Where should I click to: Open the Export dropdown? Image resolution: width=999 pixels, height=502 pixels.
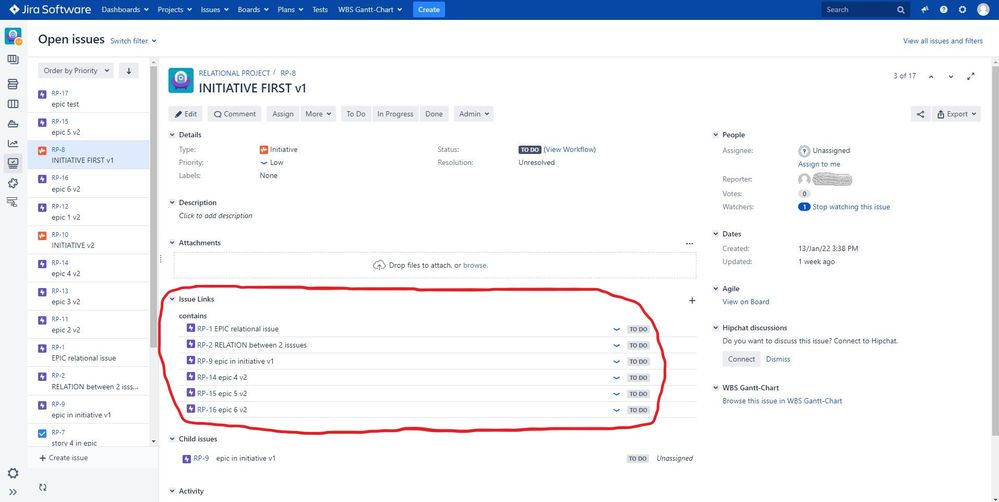[956, 114]
